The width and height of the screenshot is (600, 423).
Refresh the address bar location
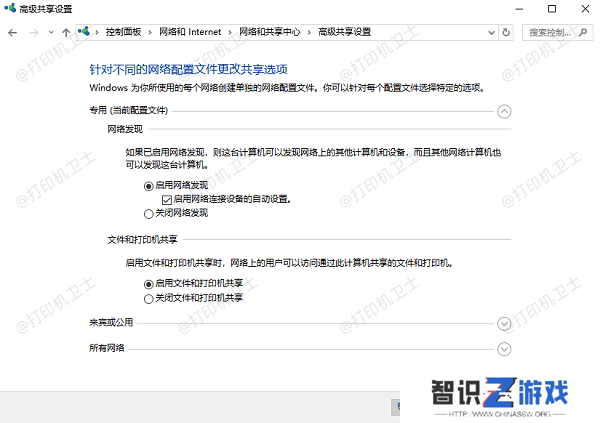point(506,33)
